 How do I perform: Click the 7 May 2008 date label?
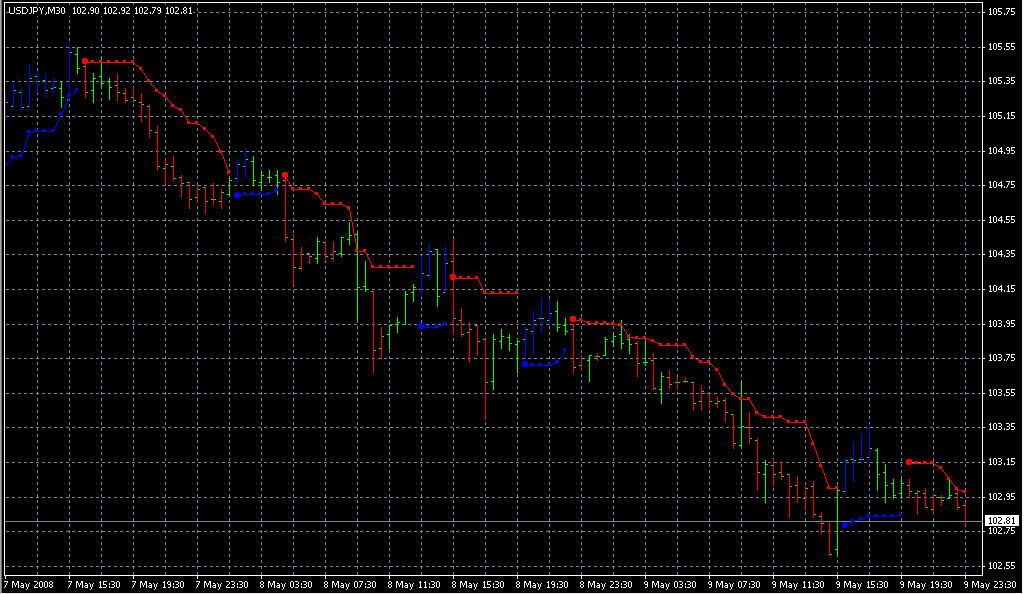pos(28,584)
